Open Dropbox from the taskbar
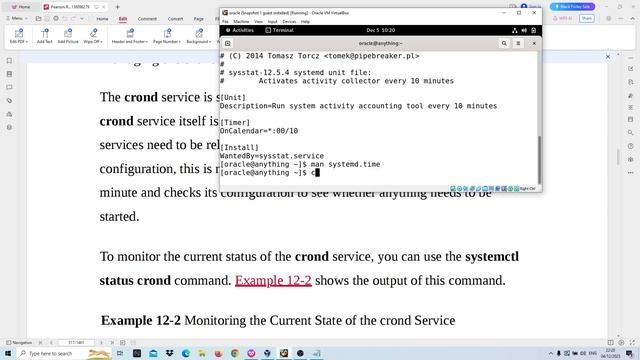Screen dimensions: 640x360 coord(169,353)
